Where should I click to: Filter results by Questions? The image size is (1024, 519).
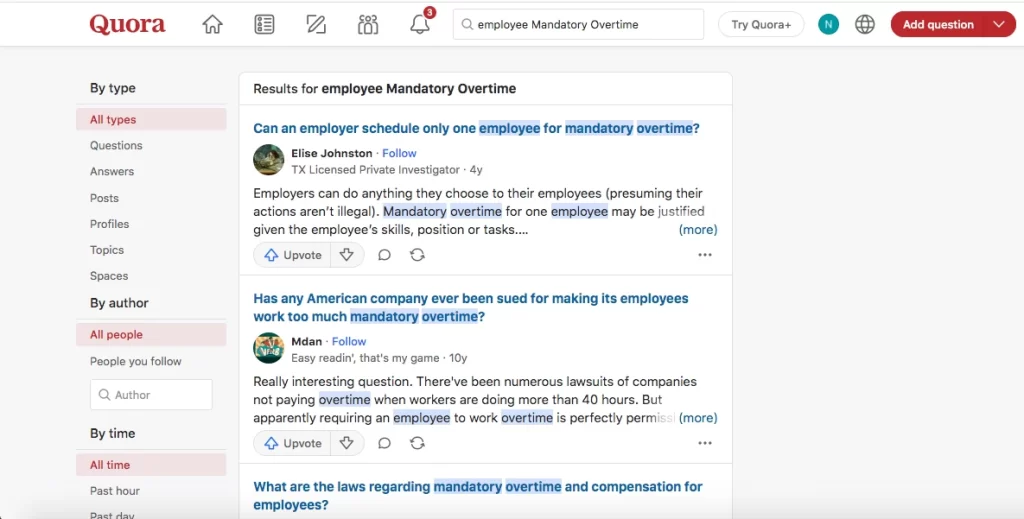coord(116,146)
